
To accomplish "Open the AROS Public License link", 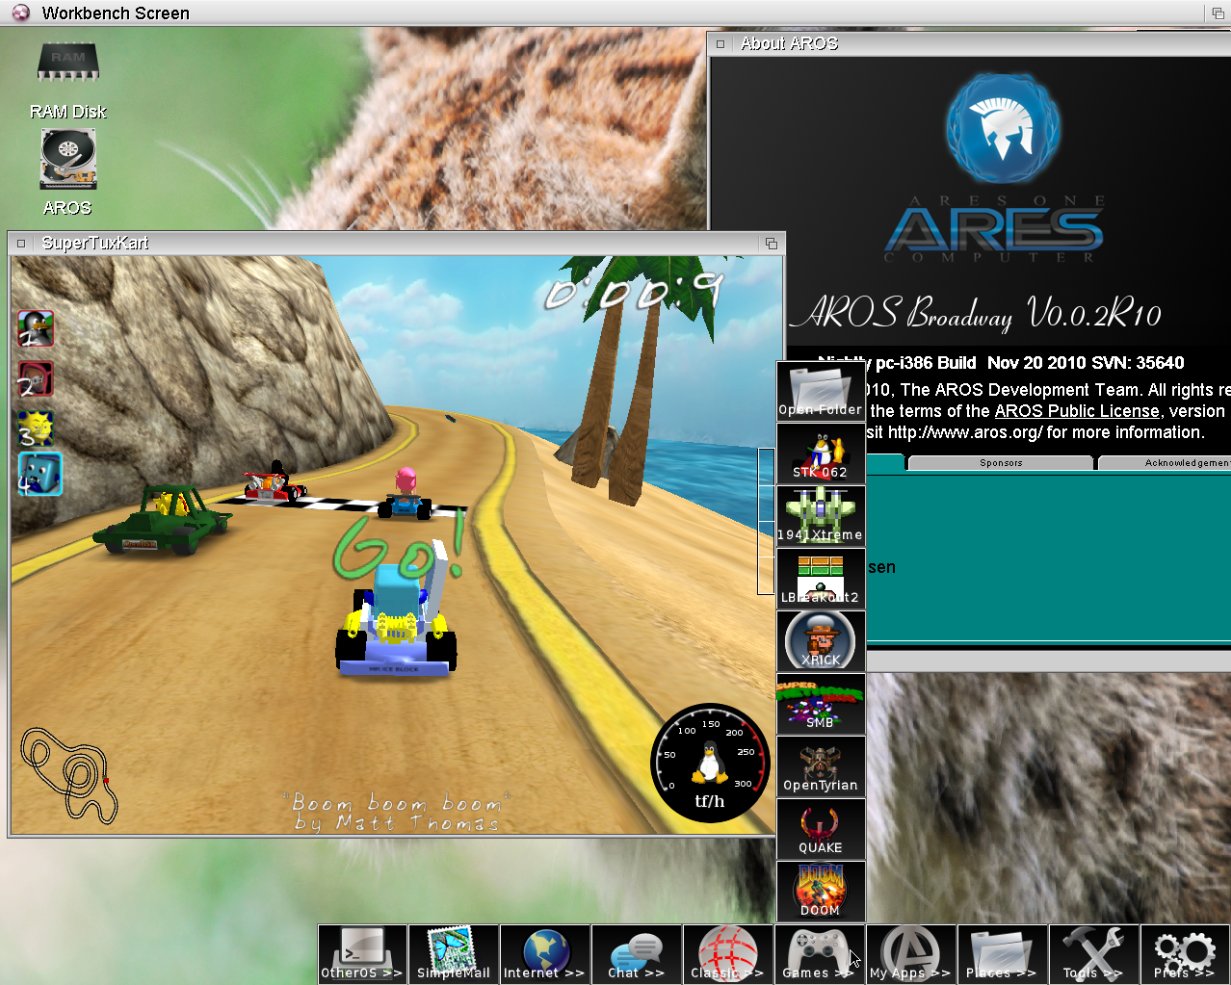I will [x=1077, y=411].
